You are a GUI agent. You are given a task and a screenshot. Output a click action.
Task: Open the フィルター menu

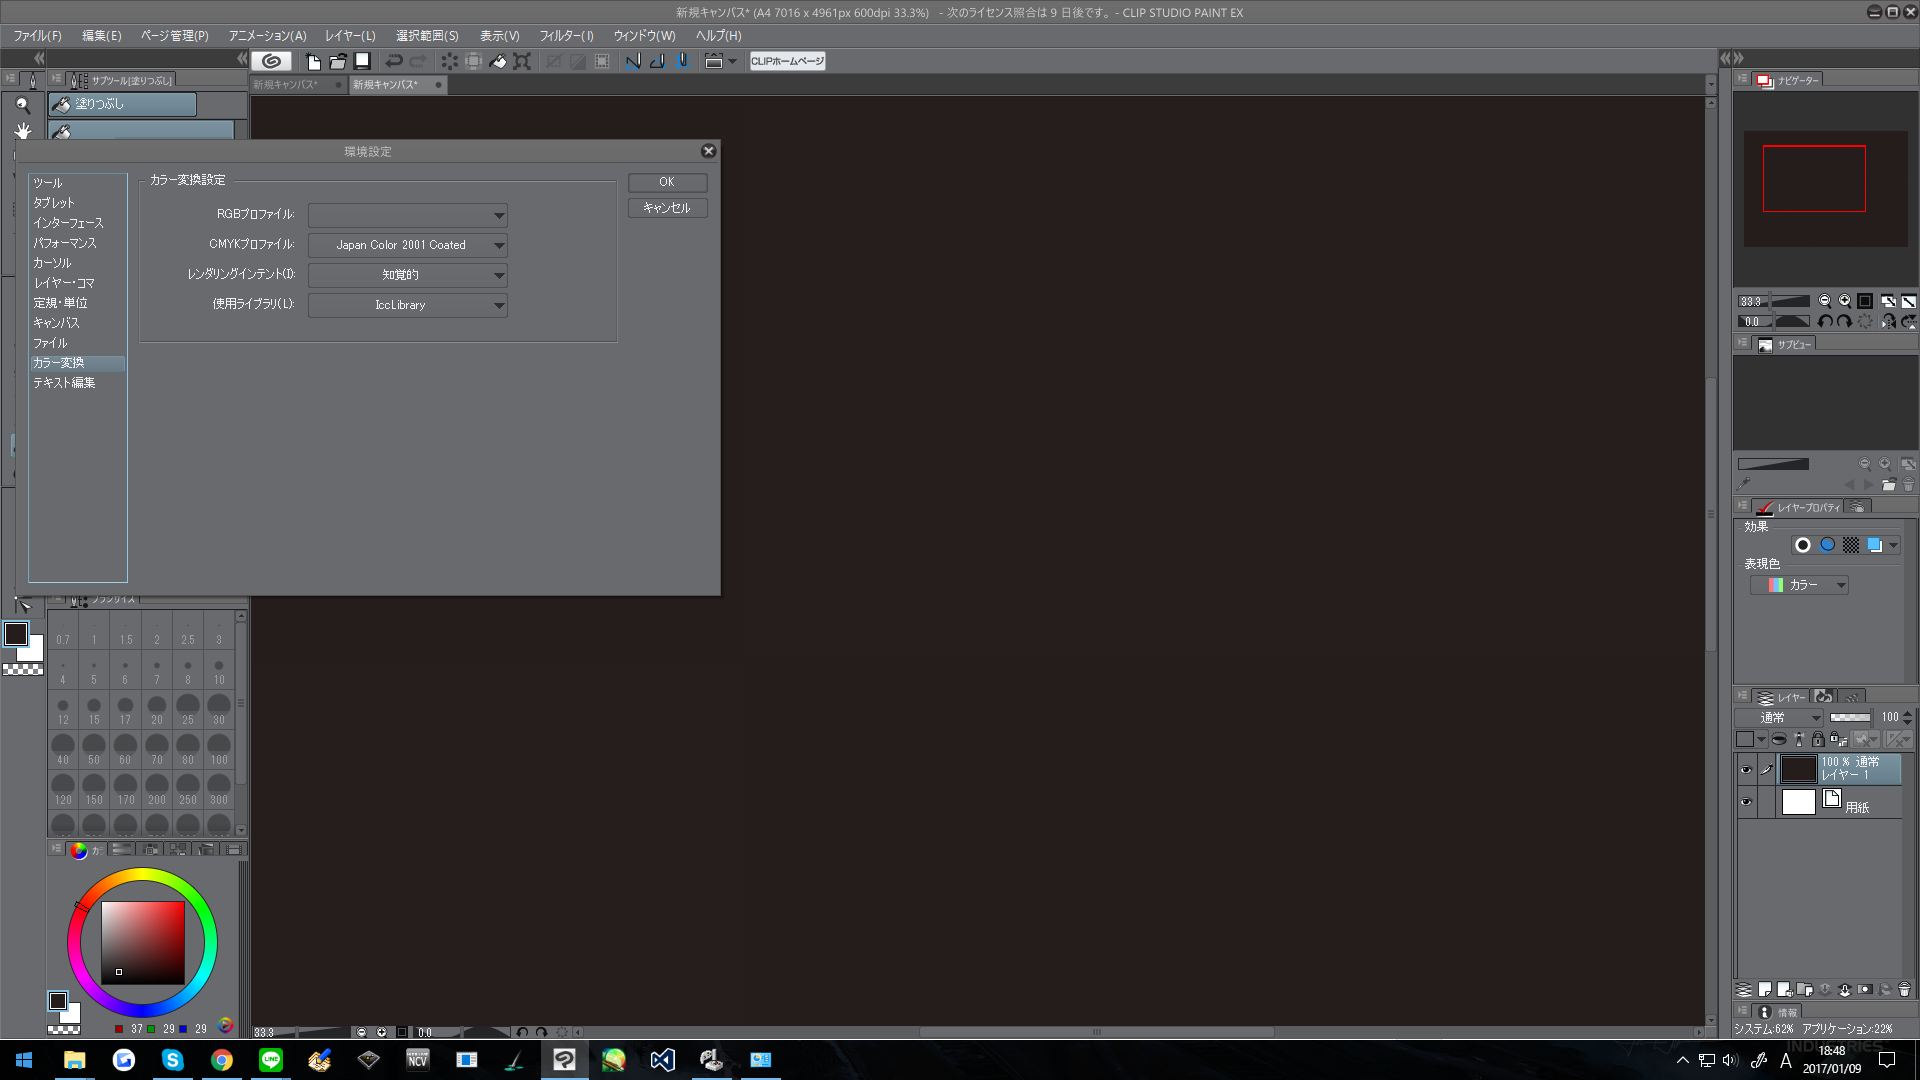(x=566, y=36)
